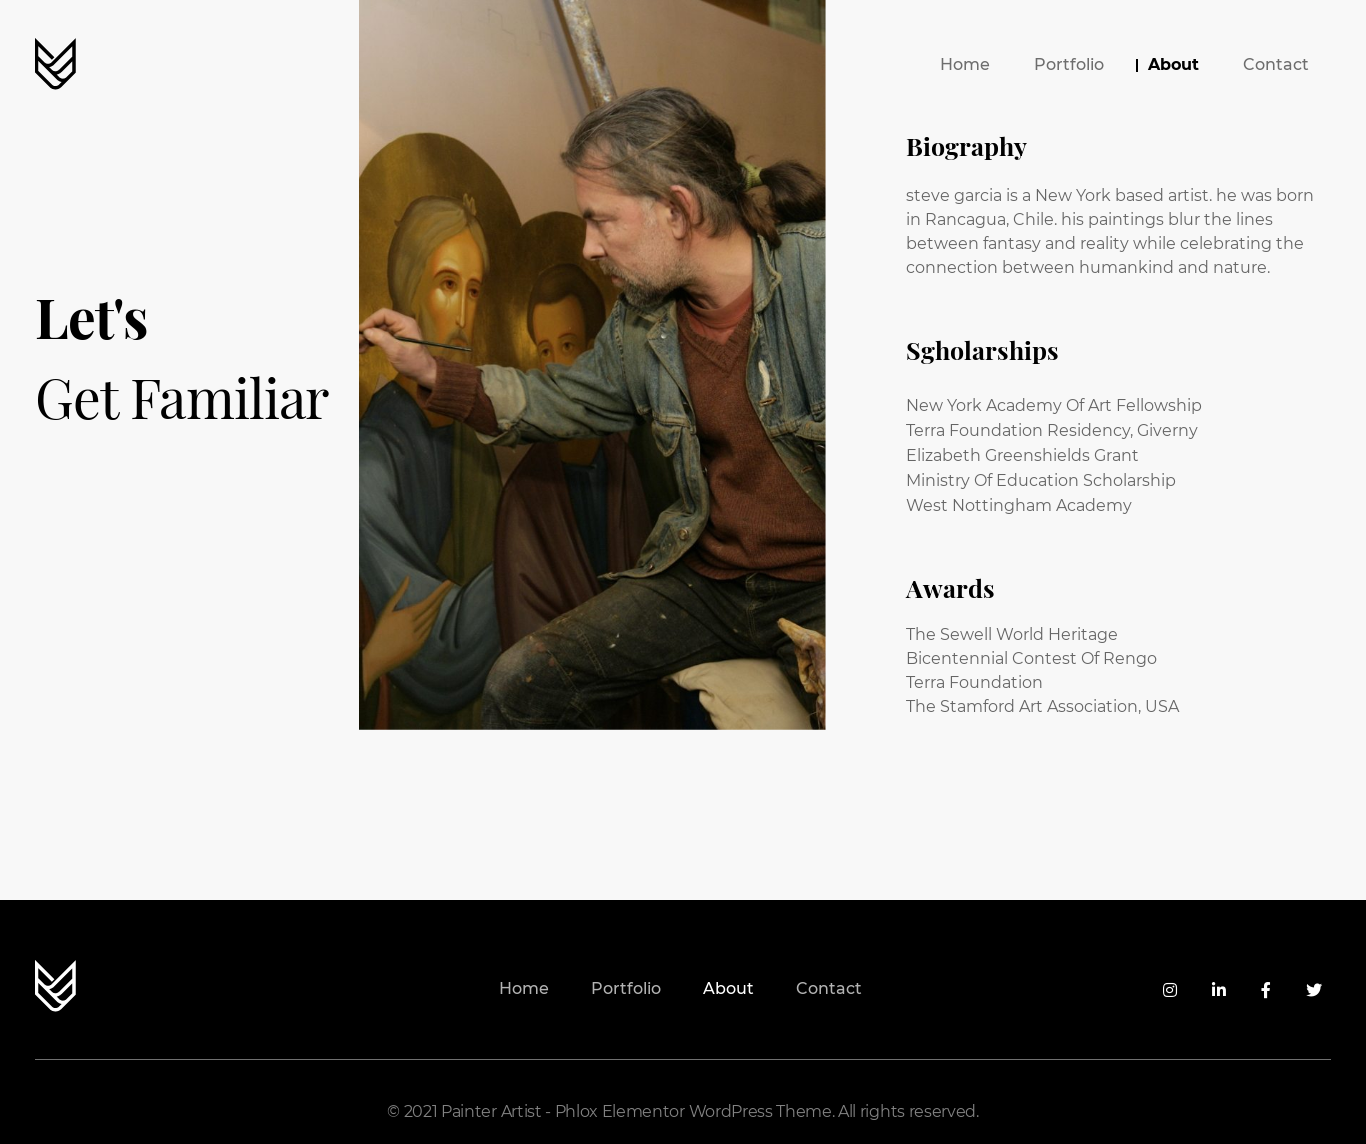The height and width of the screenshot is (1144, 1366).
Task: Click the footer copyright text
Action: pos(683,1111)
